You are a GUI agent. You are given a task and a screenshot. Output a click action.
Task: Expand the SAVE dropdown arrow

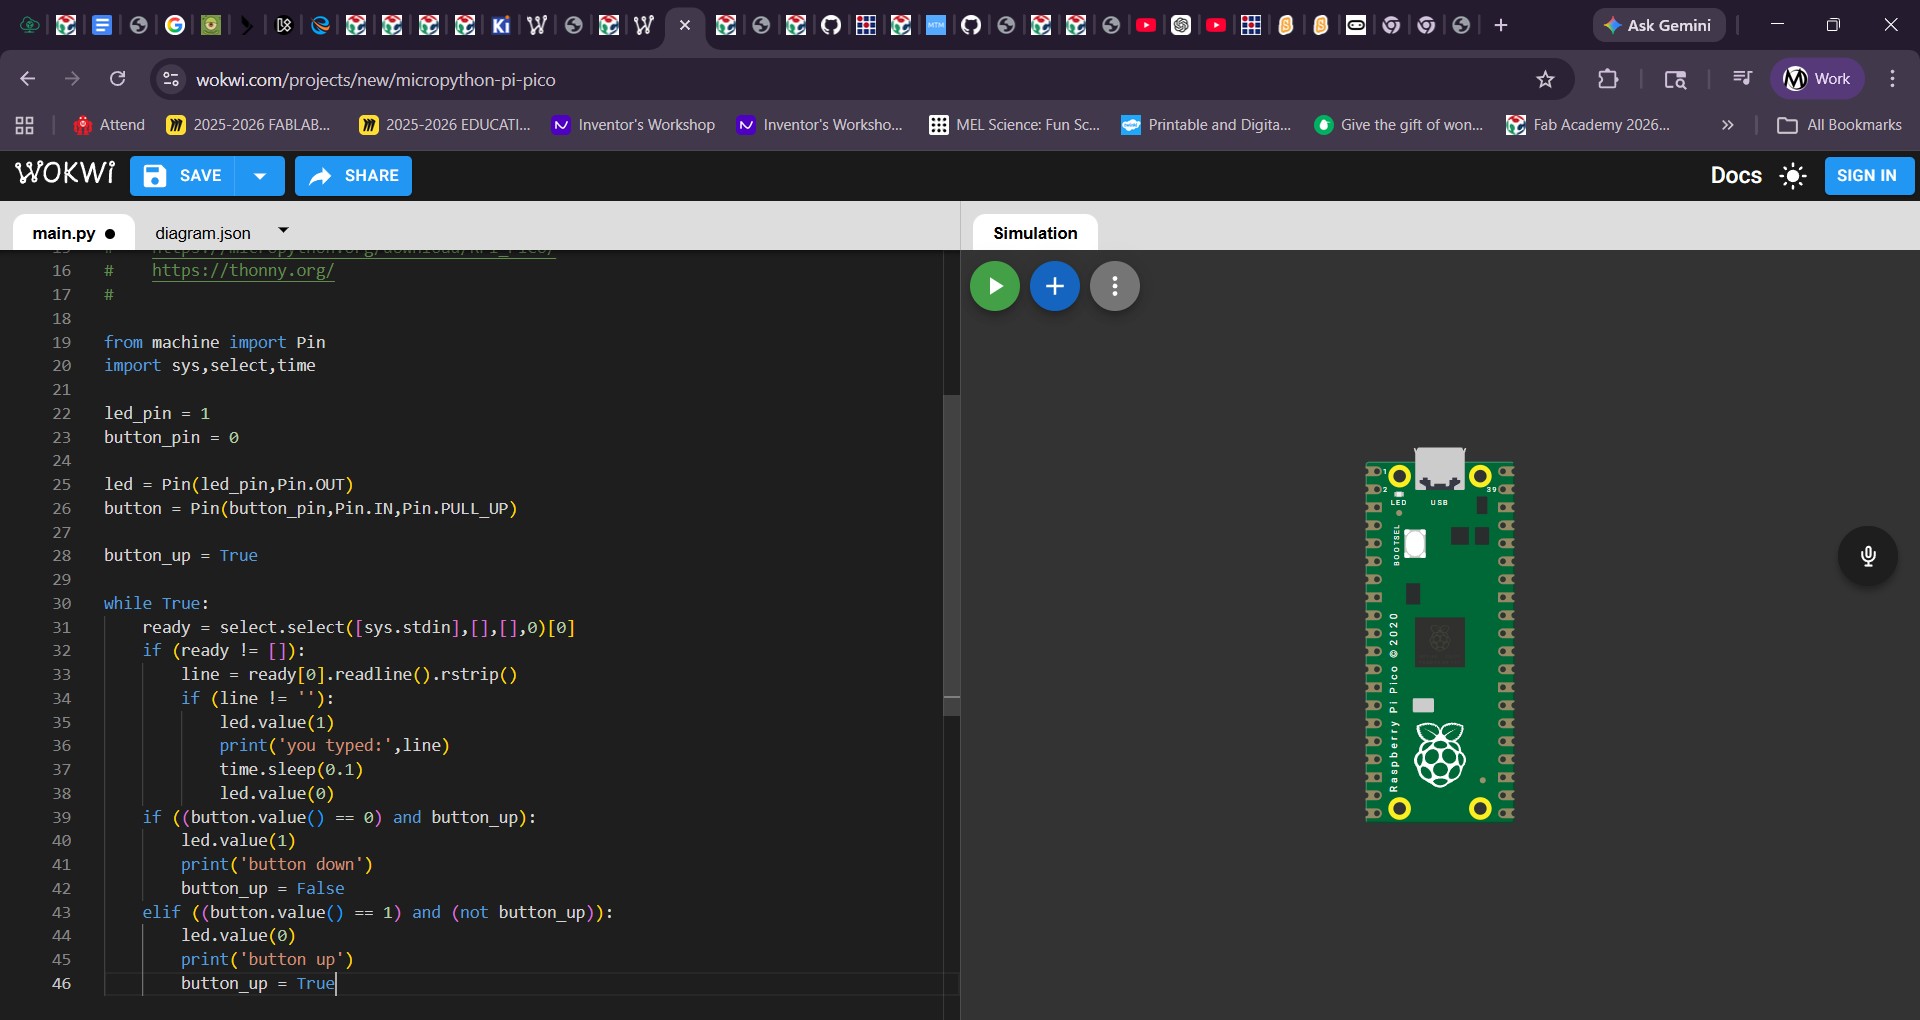[260, 176]
